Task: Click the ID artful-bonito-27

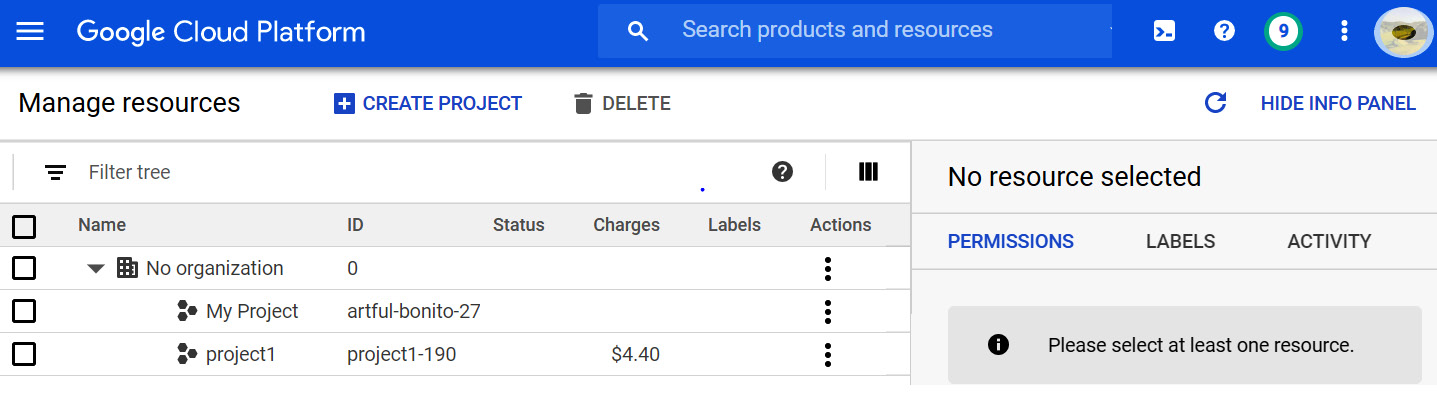Action: [x=414, y=311]
